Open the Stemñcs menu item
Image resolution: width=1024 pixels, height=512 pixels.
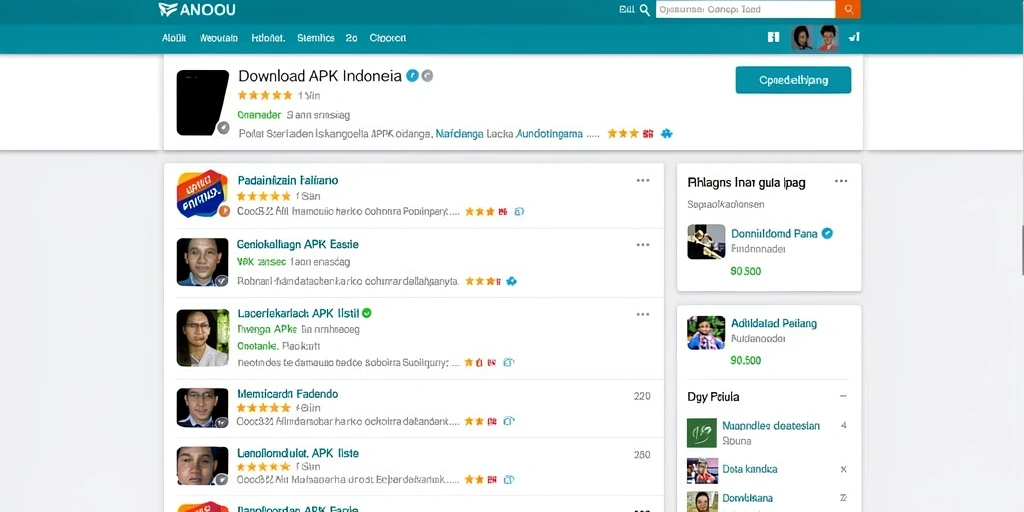coord(315,38)
